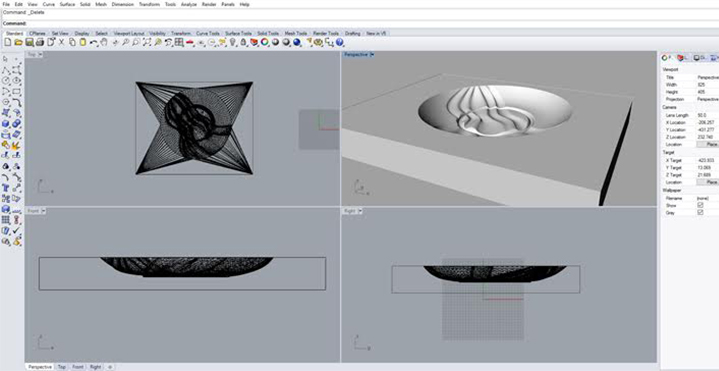This screenshot has width=719, height=371.
Task: Select the Box solid tool in sidebar
Action: point(6,124)
